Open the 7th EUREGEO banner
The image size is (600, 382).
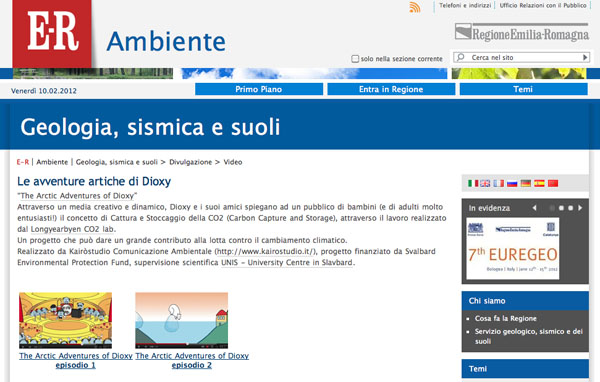click(x=512, y=248)
